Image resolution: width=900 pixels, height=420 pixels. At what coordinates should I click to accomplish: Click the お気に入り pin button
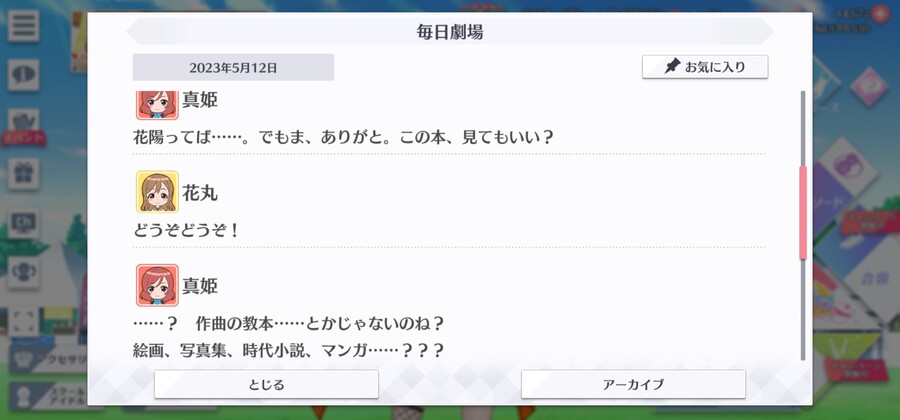705,67
